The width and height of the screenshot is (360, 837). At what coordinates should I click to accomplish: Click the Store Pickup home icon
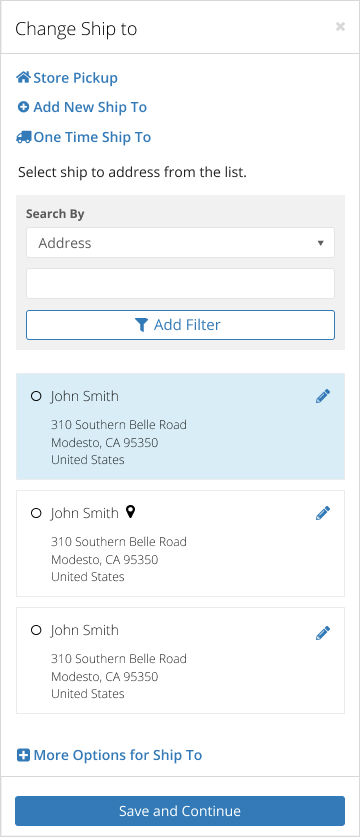[x=24, y=78]
